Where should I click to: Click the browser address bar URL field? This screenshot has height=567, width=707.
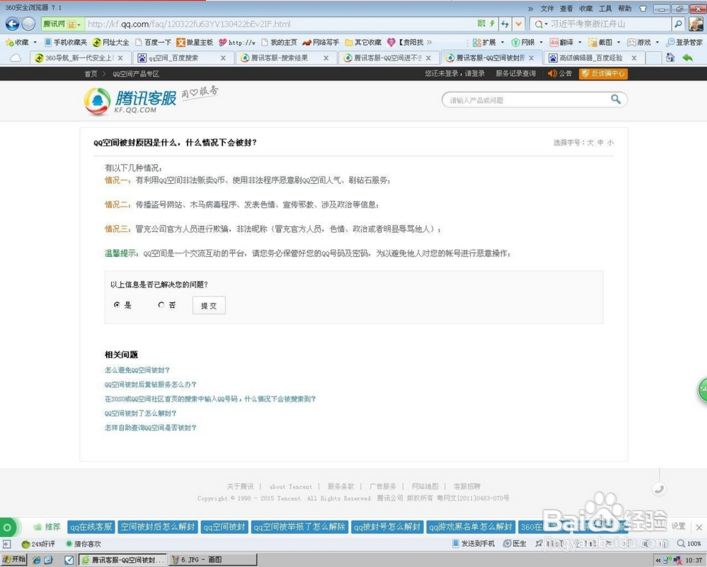click(x=280, y=24)
